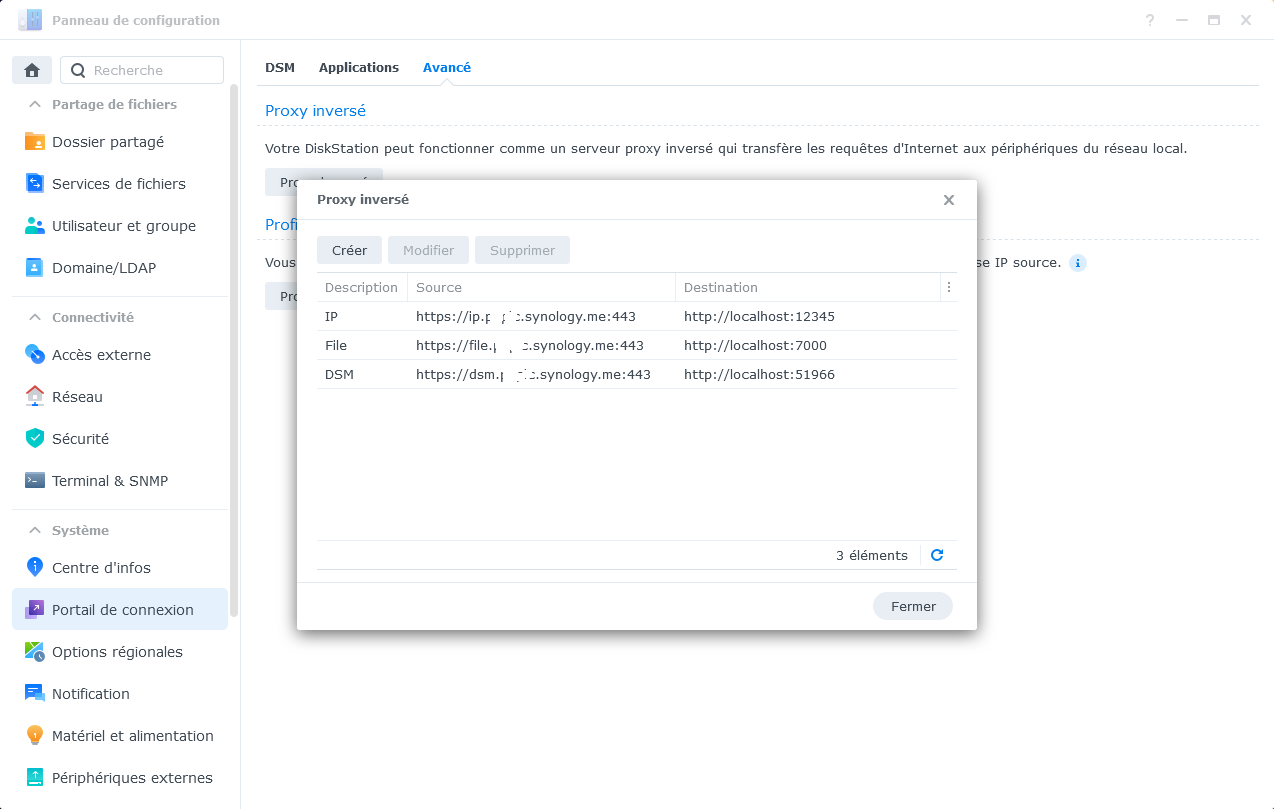The image size is (1274, 809).
Task: Click the Créer button
Action: pos(350,250)
